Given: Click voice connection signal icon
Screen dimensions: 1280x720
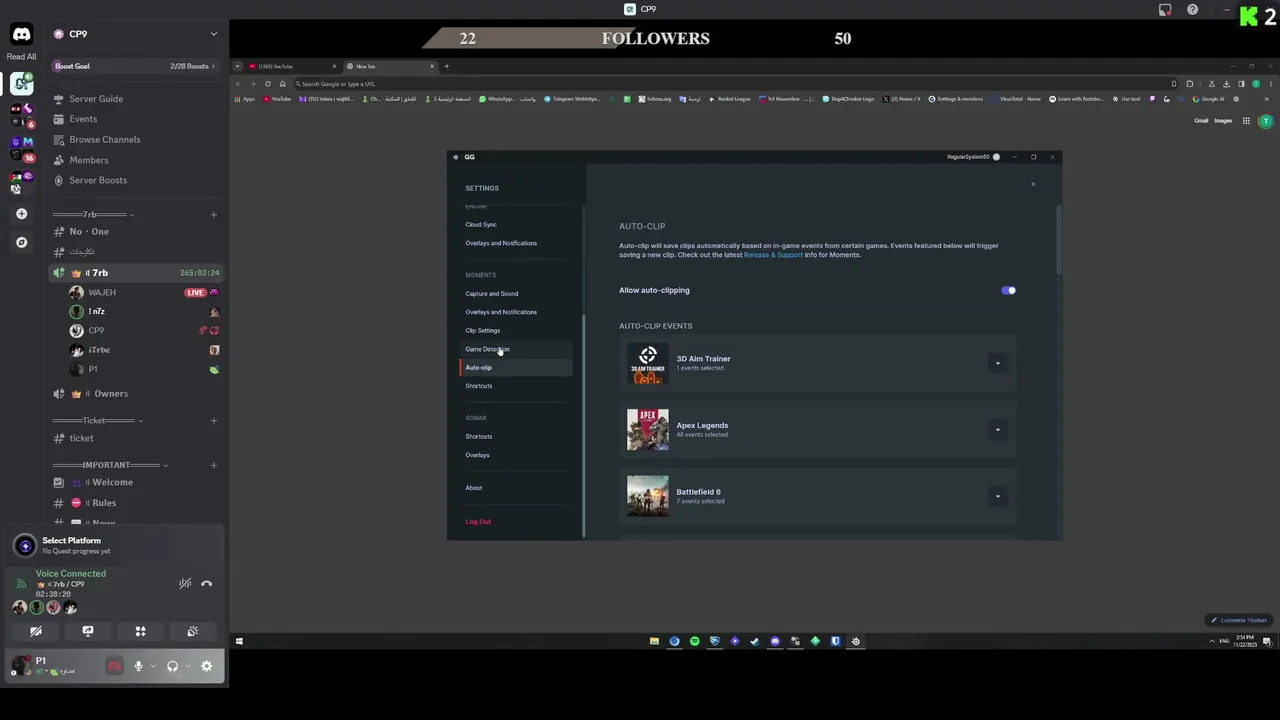Looking at the screenshot, I should click(21, 584).
